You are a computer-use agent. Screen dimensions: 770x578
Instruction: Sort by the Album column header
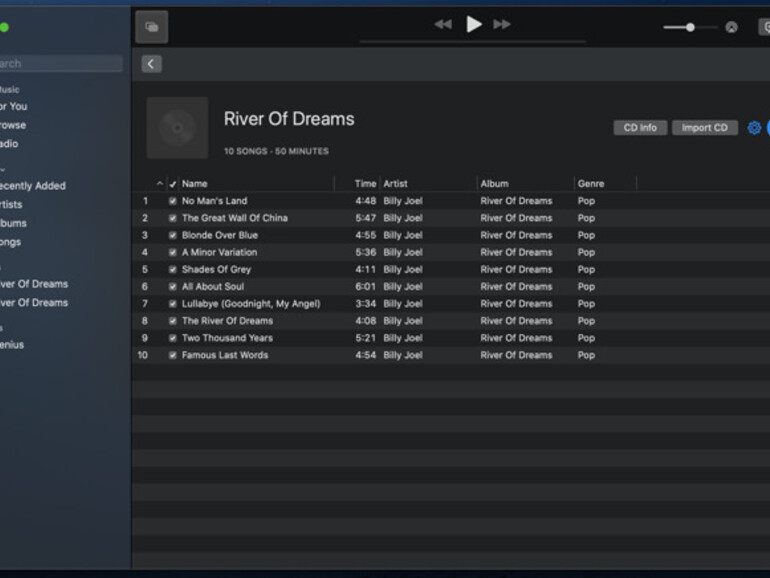point(495,184)
